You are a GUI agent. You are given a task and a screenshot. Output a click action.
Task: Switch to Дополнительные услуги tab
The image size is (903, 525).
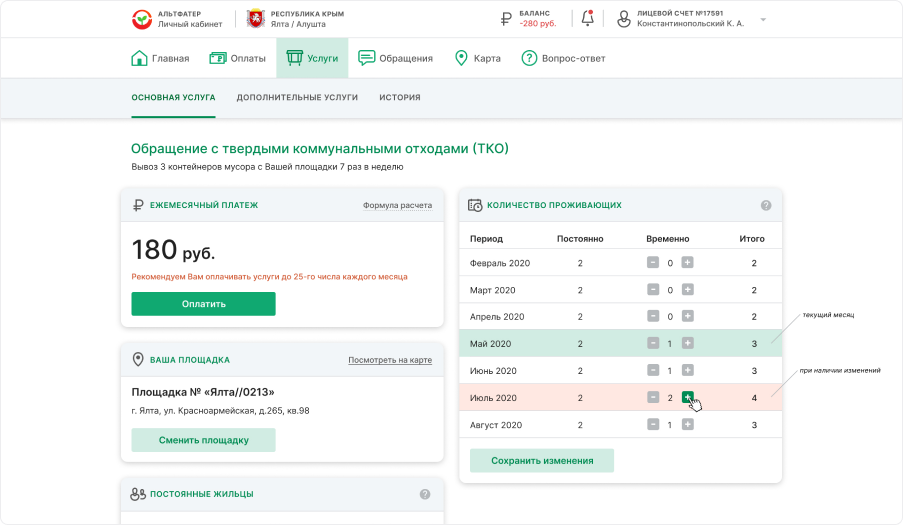[297, 98]
